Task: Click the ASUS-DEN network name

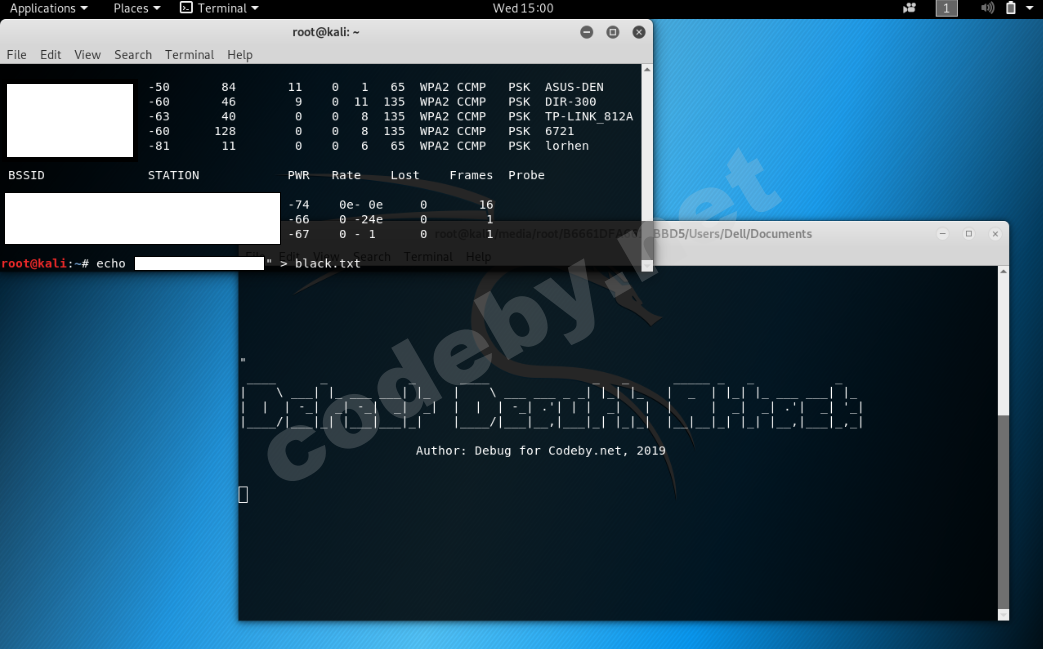Action: [x=574, y=87]
